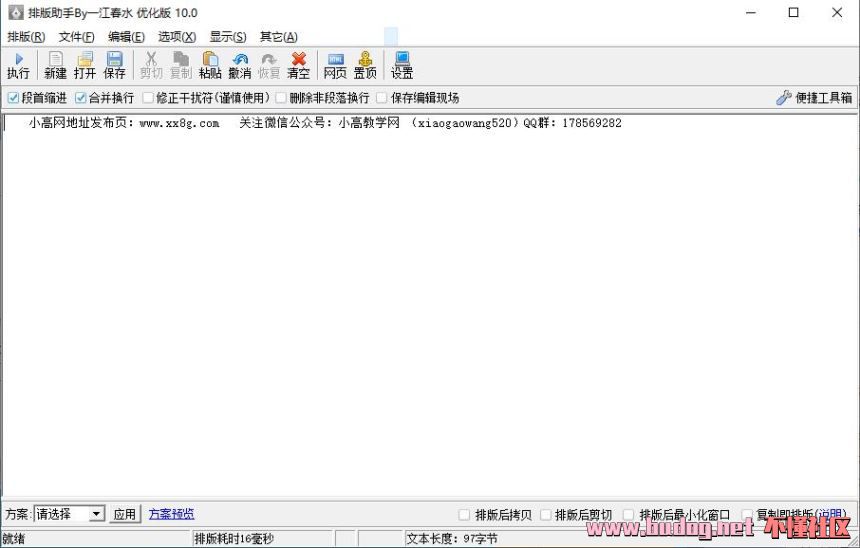Follow the 方案预览 link
The image size is (860, 548).
pyautogui.click(x=171, y=514)
